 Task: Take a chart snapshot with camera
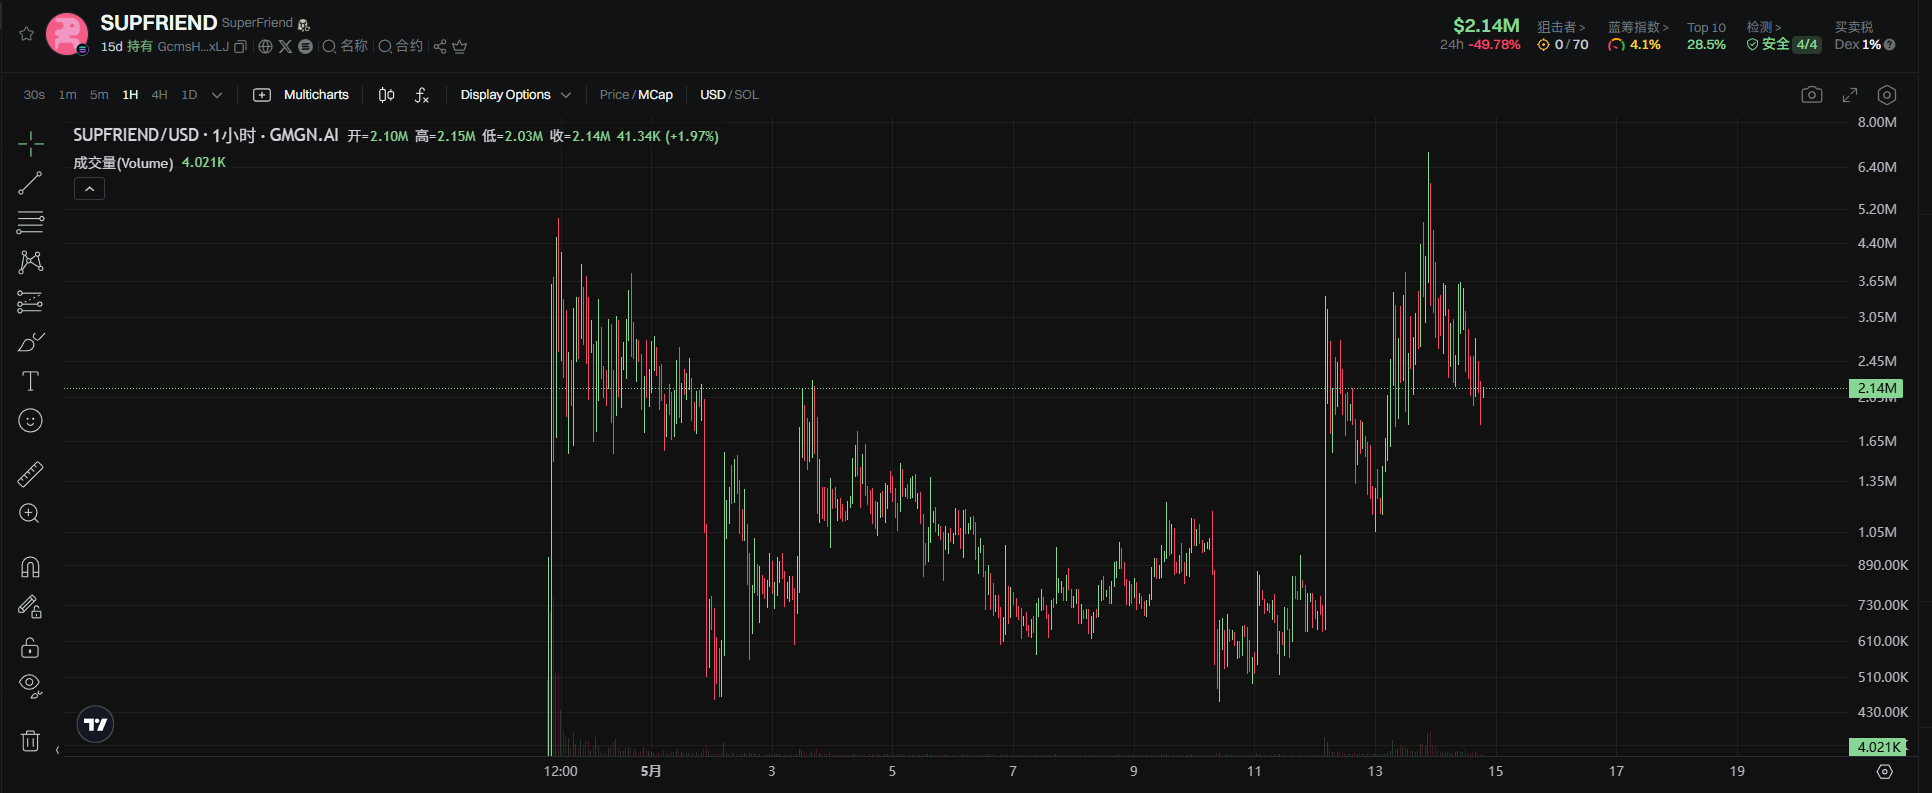(1812, 95)
